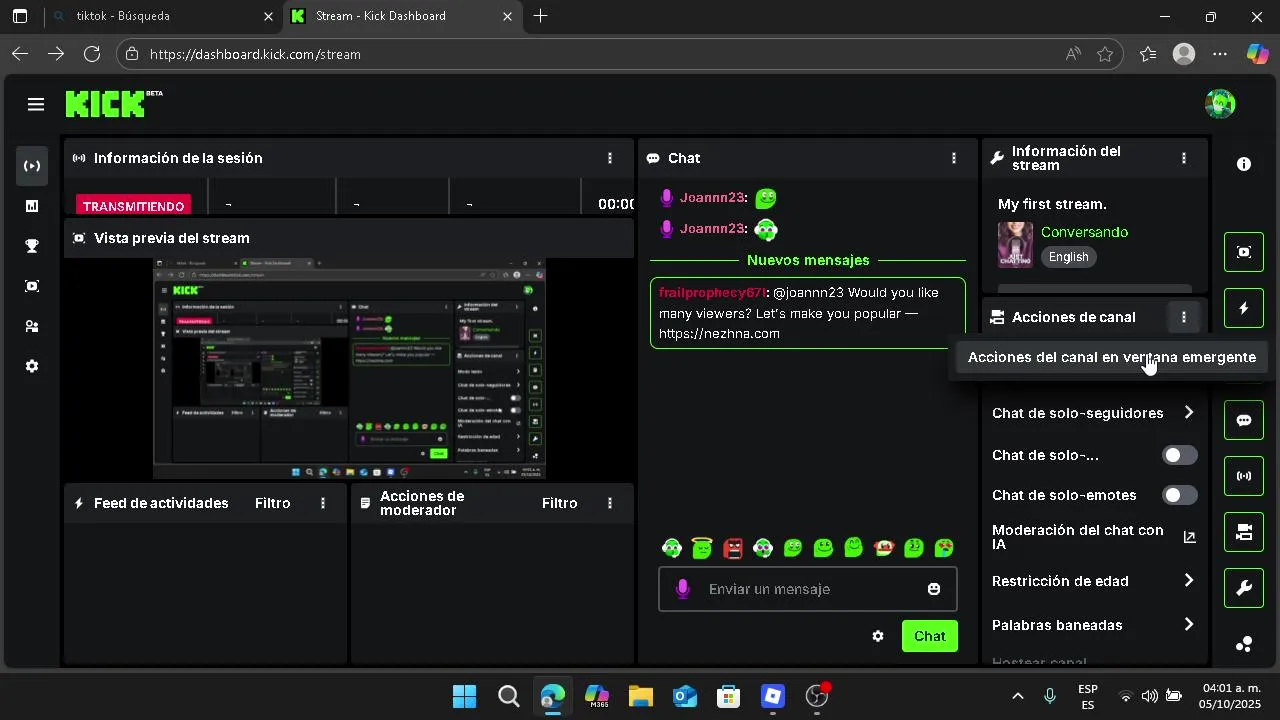Open the hamburger menu beside the Kick logo
This screenshot has height=720, width=1280.
click(36, 104)
